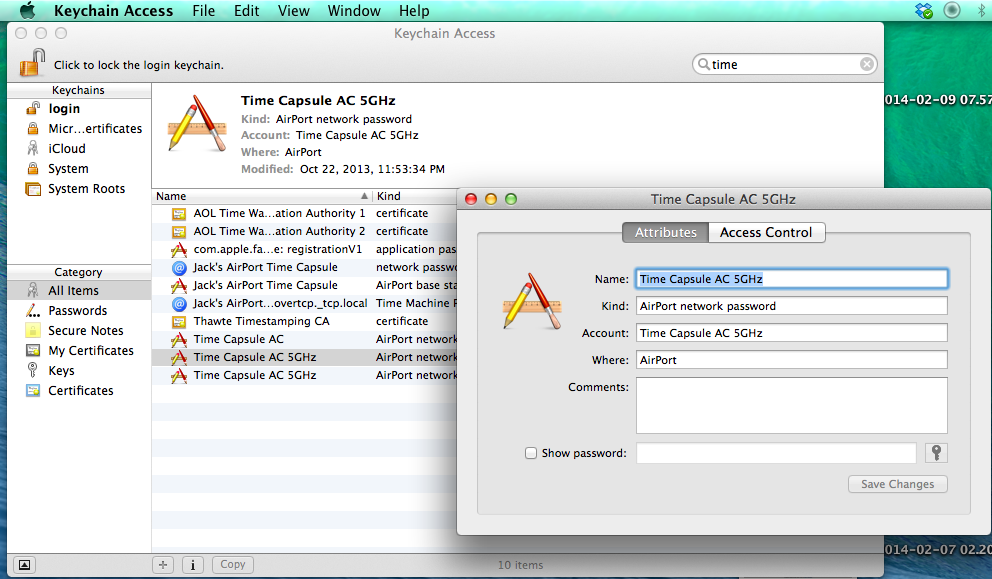Sort the list by Name column

[x=262, y=196]
